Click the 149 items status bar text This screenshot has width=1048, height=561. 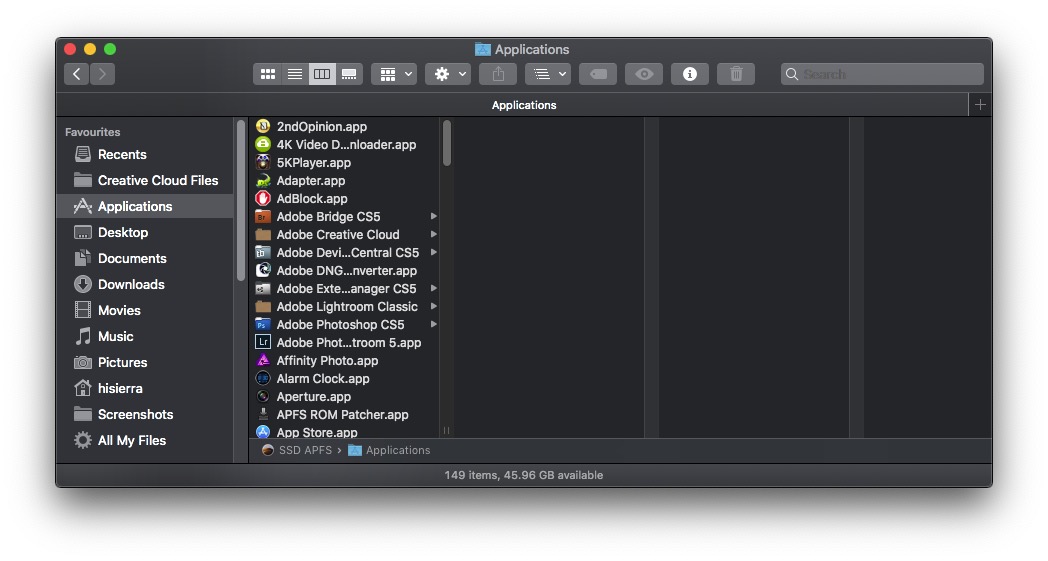click(x=523, y=475)
